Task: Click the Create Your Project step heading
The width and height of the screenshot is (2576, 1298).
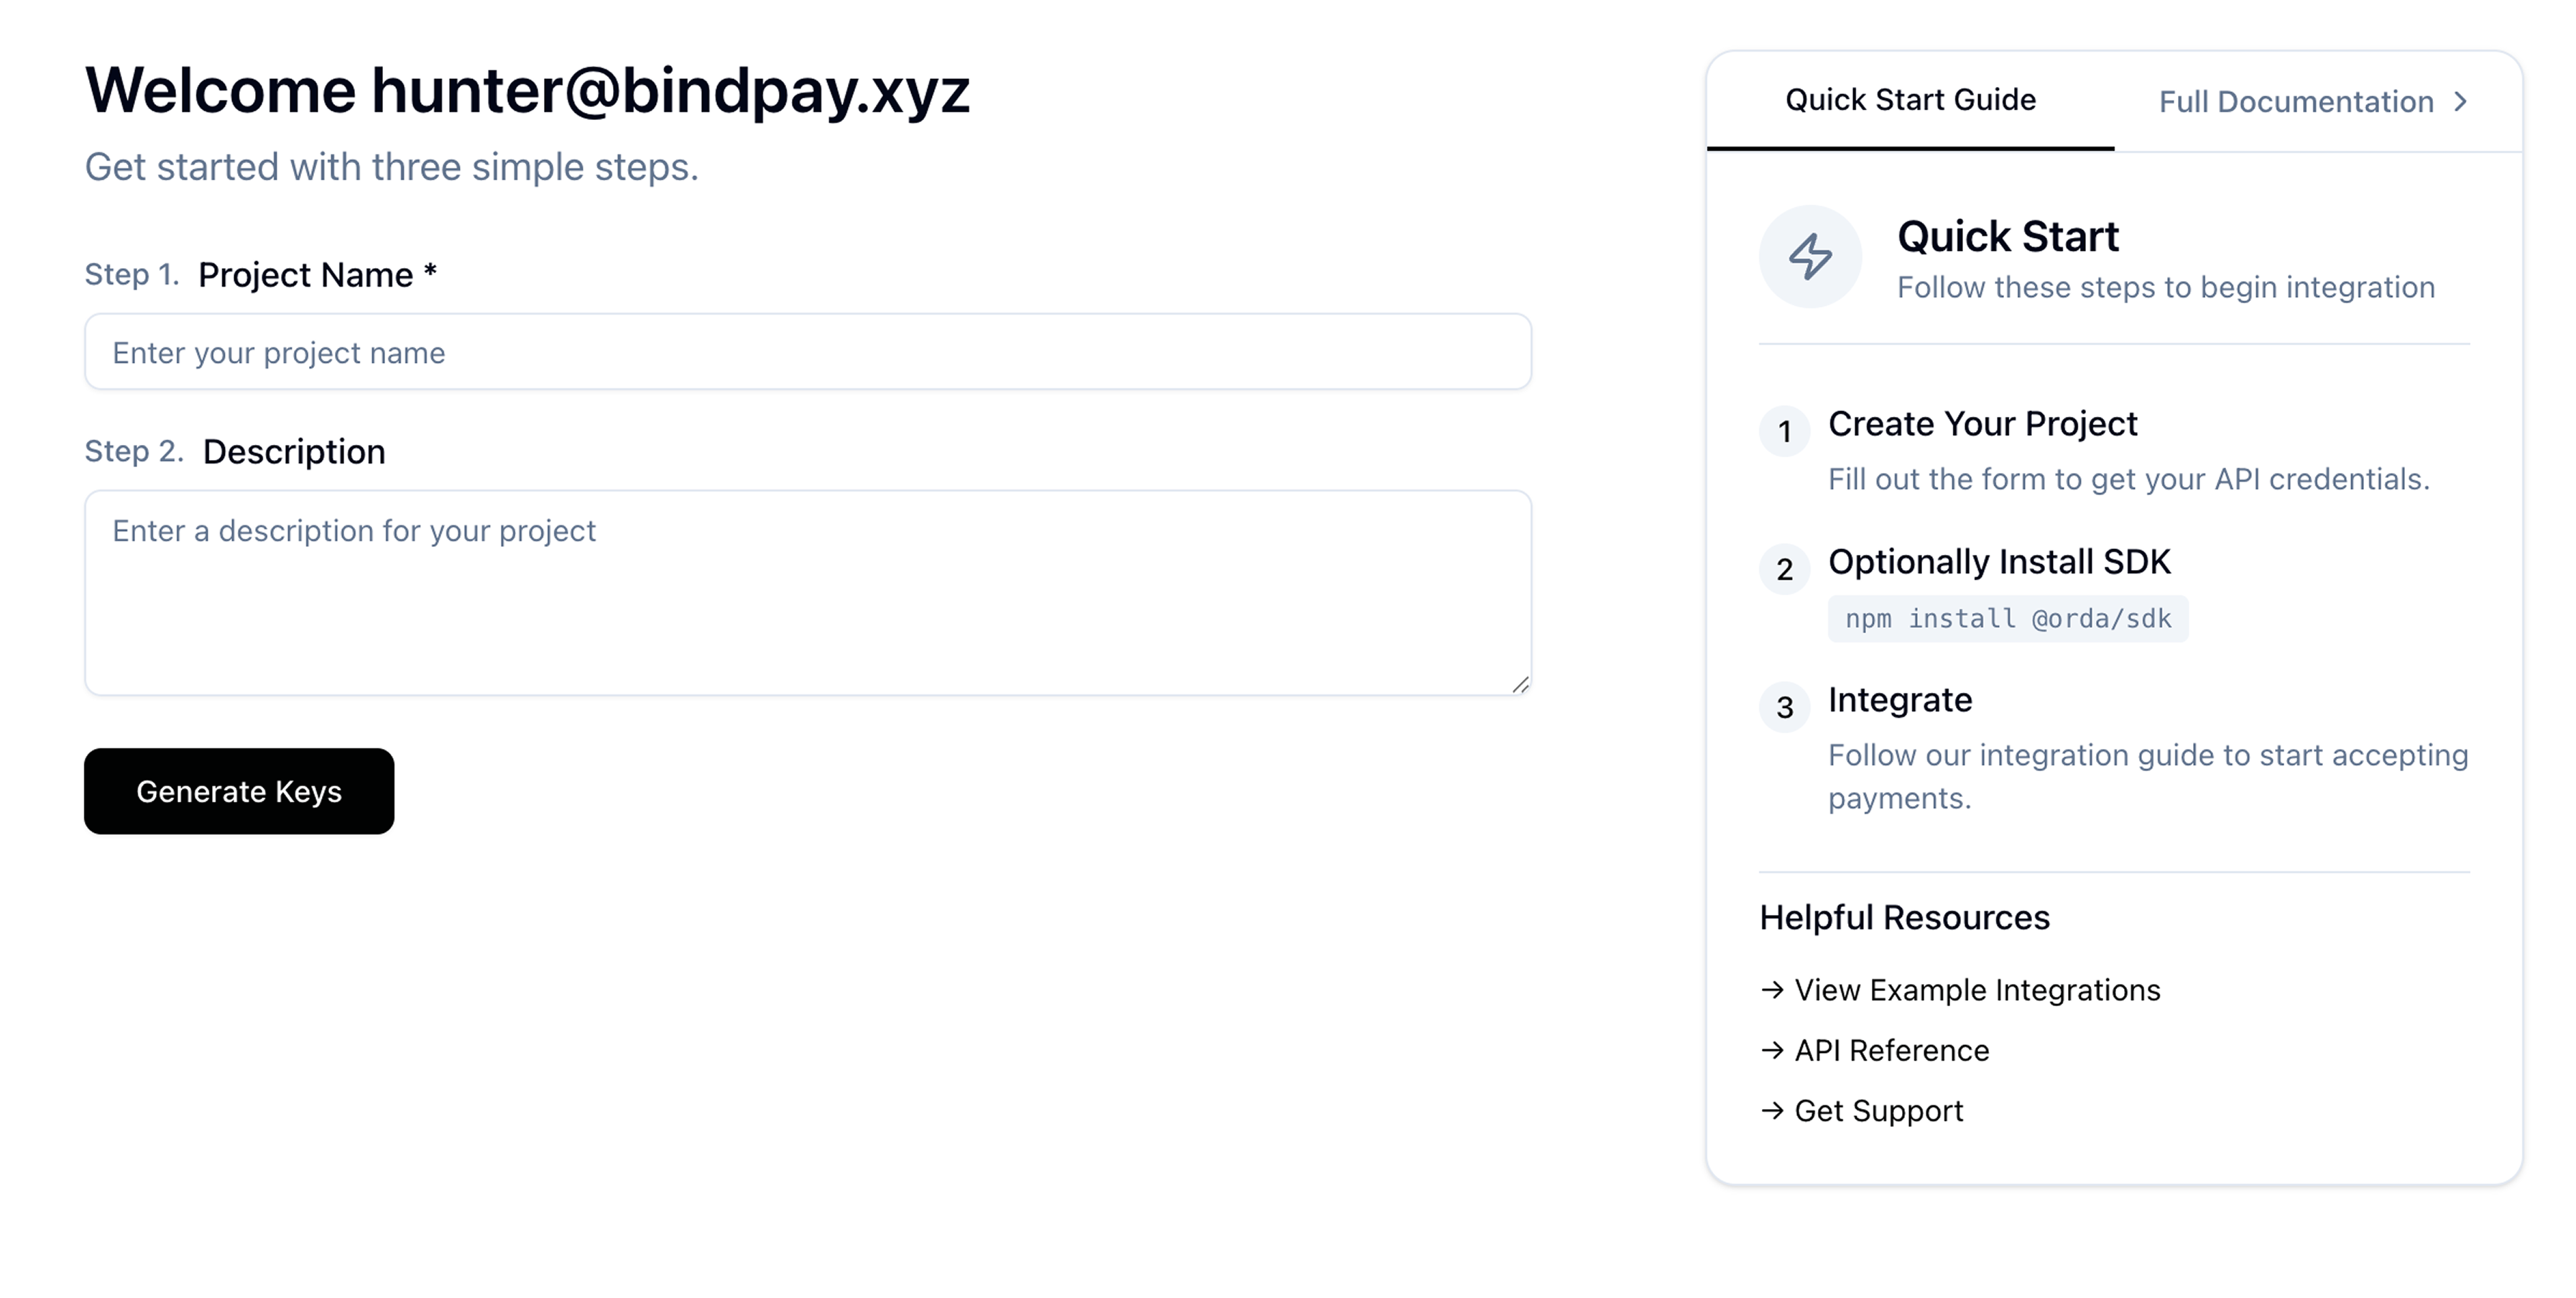Action: tap(1982, 424)
